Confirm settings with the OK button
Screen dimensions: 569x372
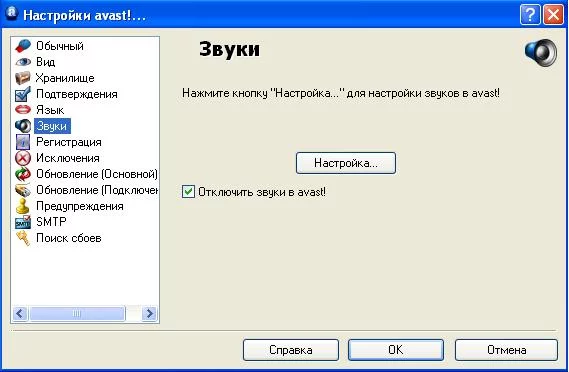pyautogui.click(x=396, y=350)
